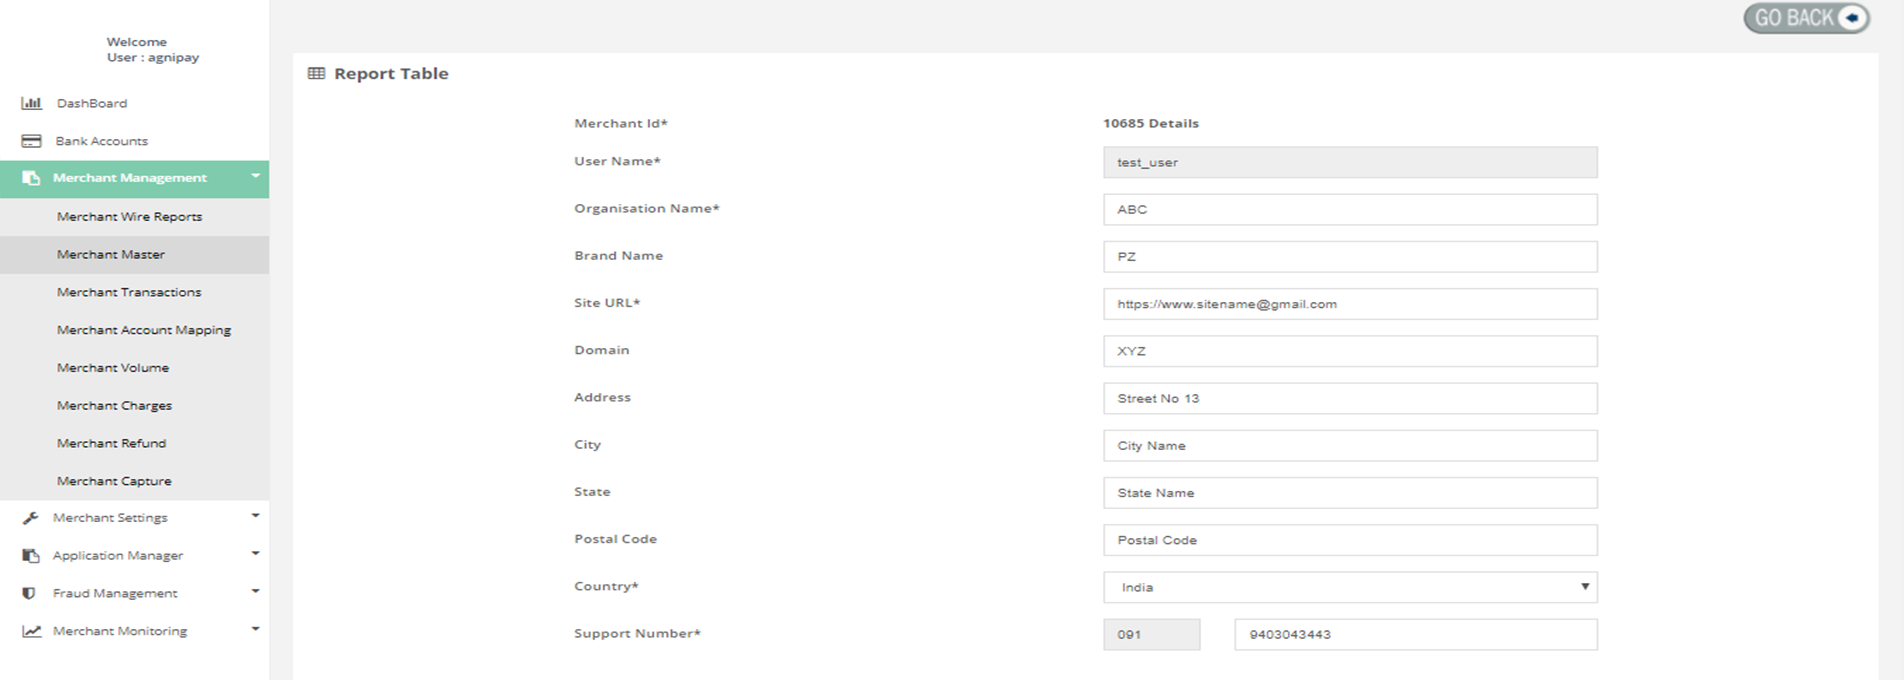Expand the Merchant Settings submenu arrow

click(255, 516)
